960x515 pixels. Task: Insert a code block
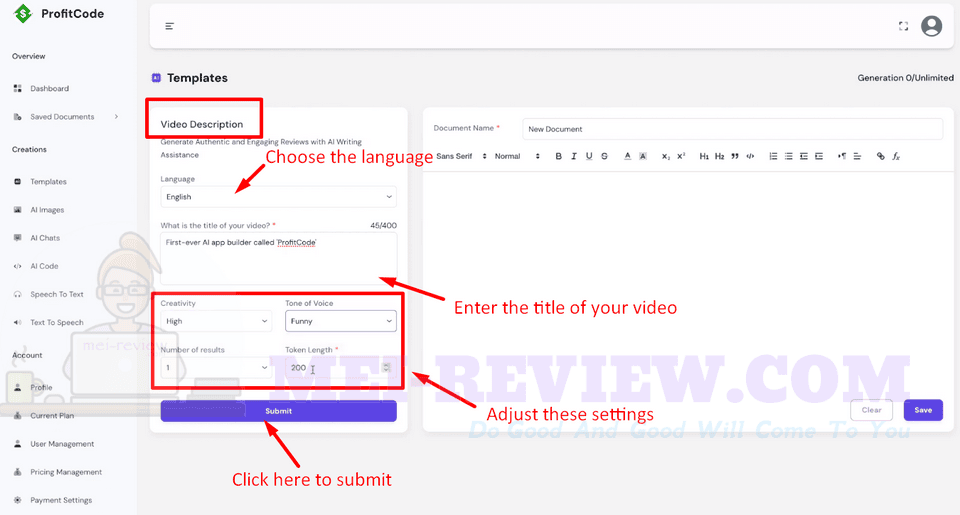(x=750, y=156)
